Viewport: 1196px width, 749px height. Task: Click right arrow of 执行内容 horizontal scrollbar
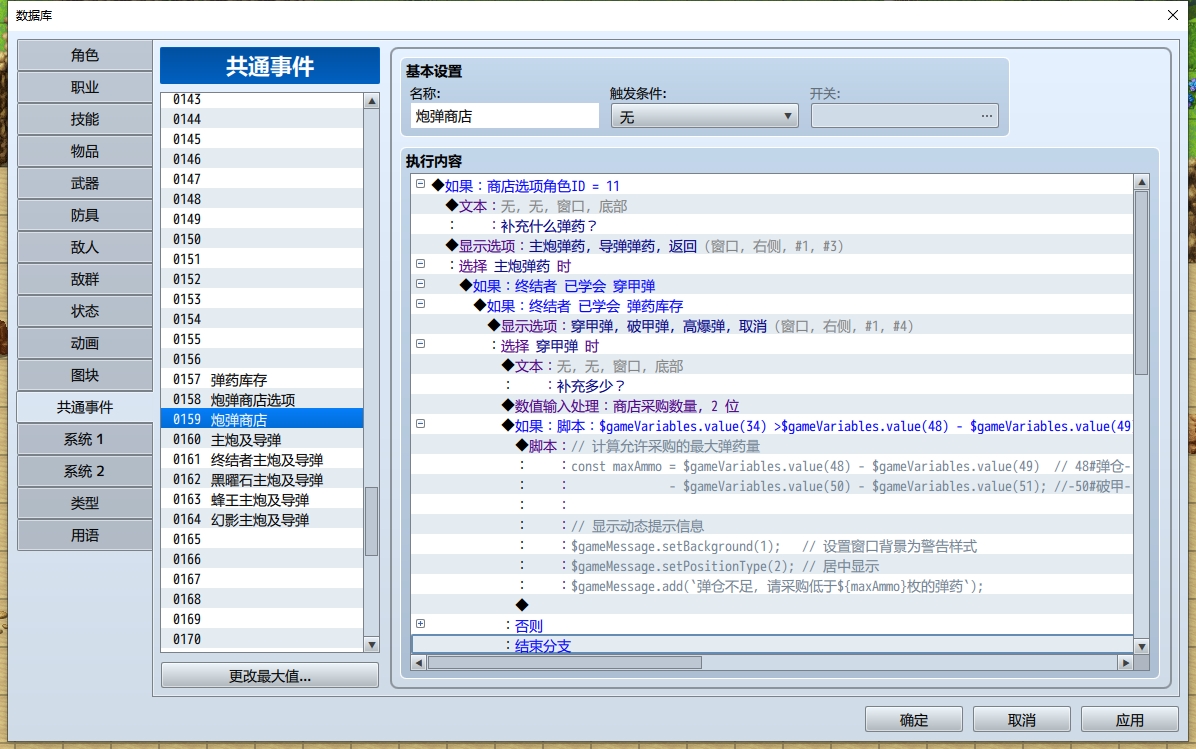[1126, 663]
